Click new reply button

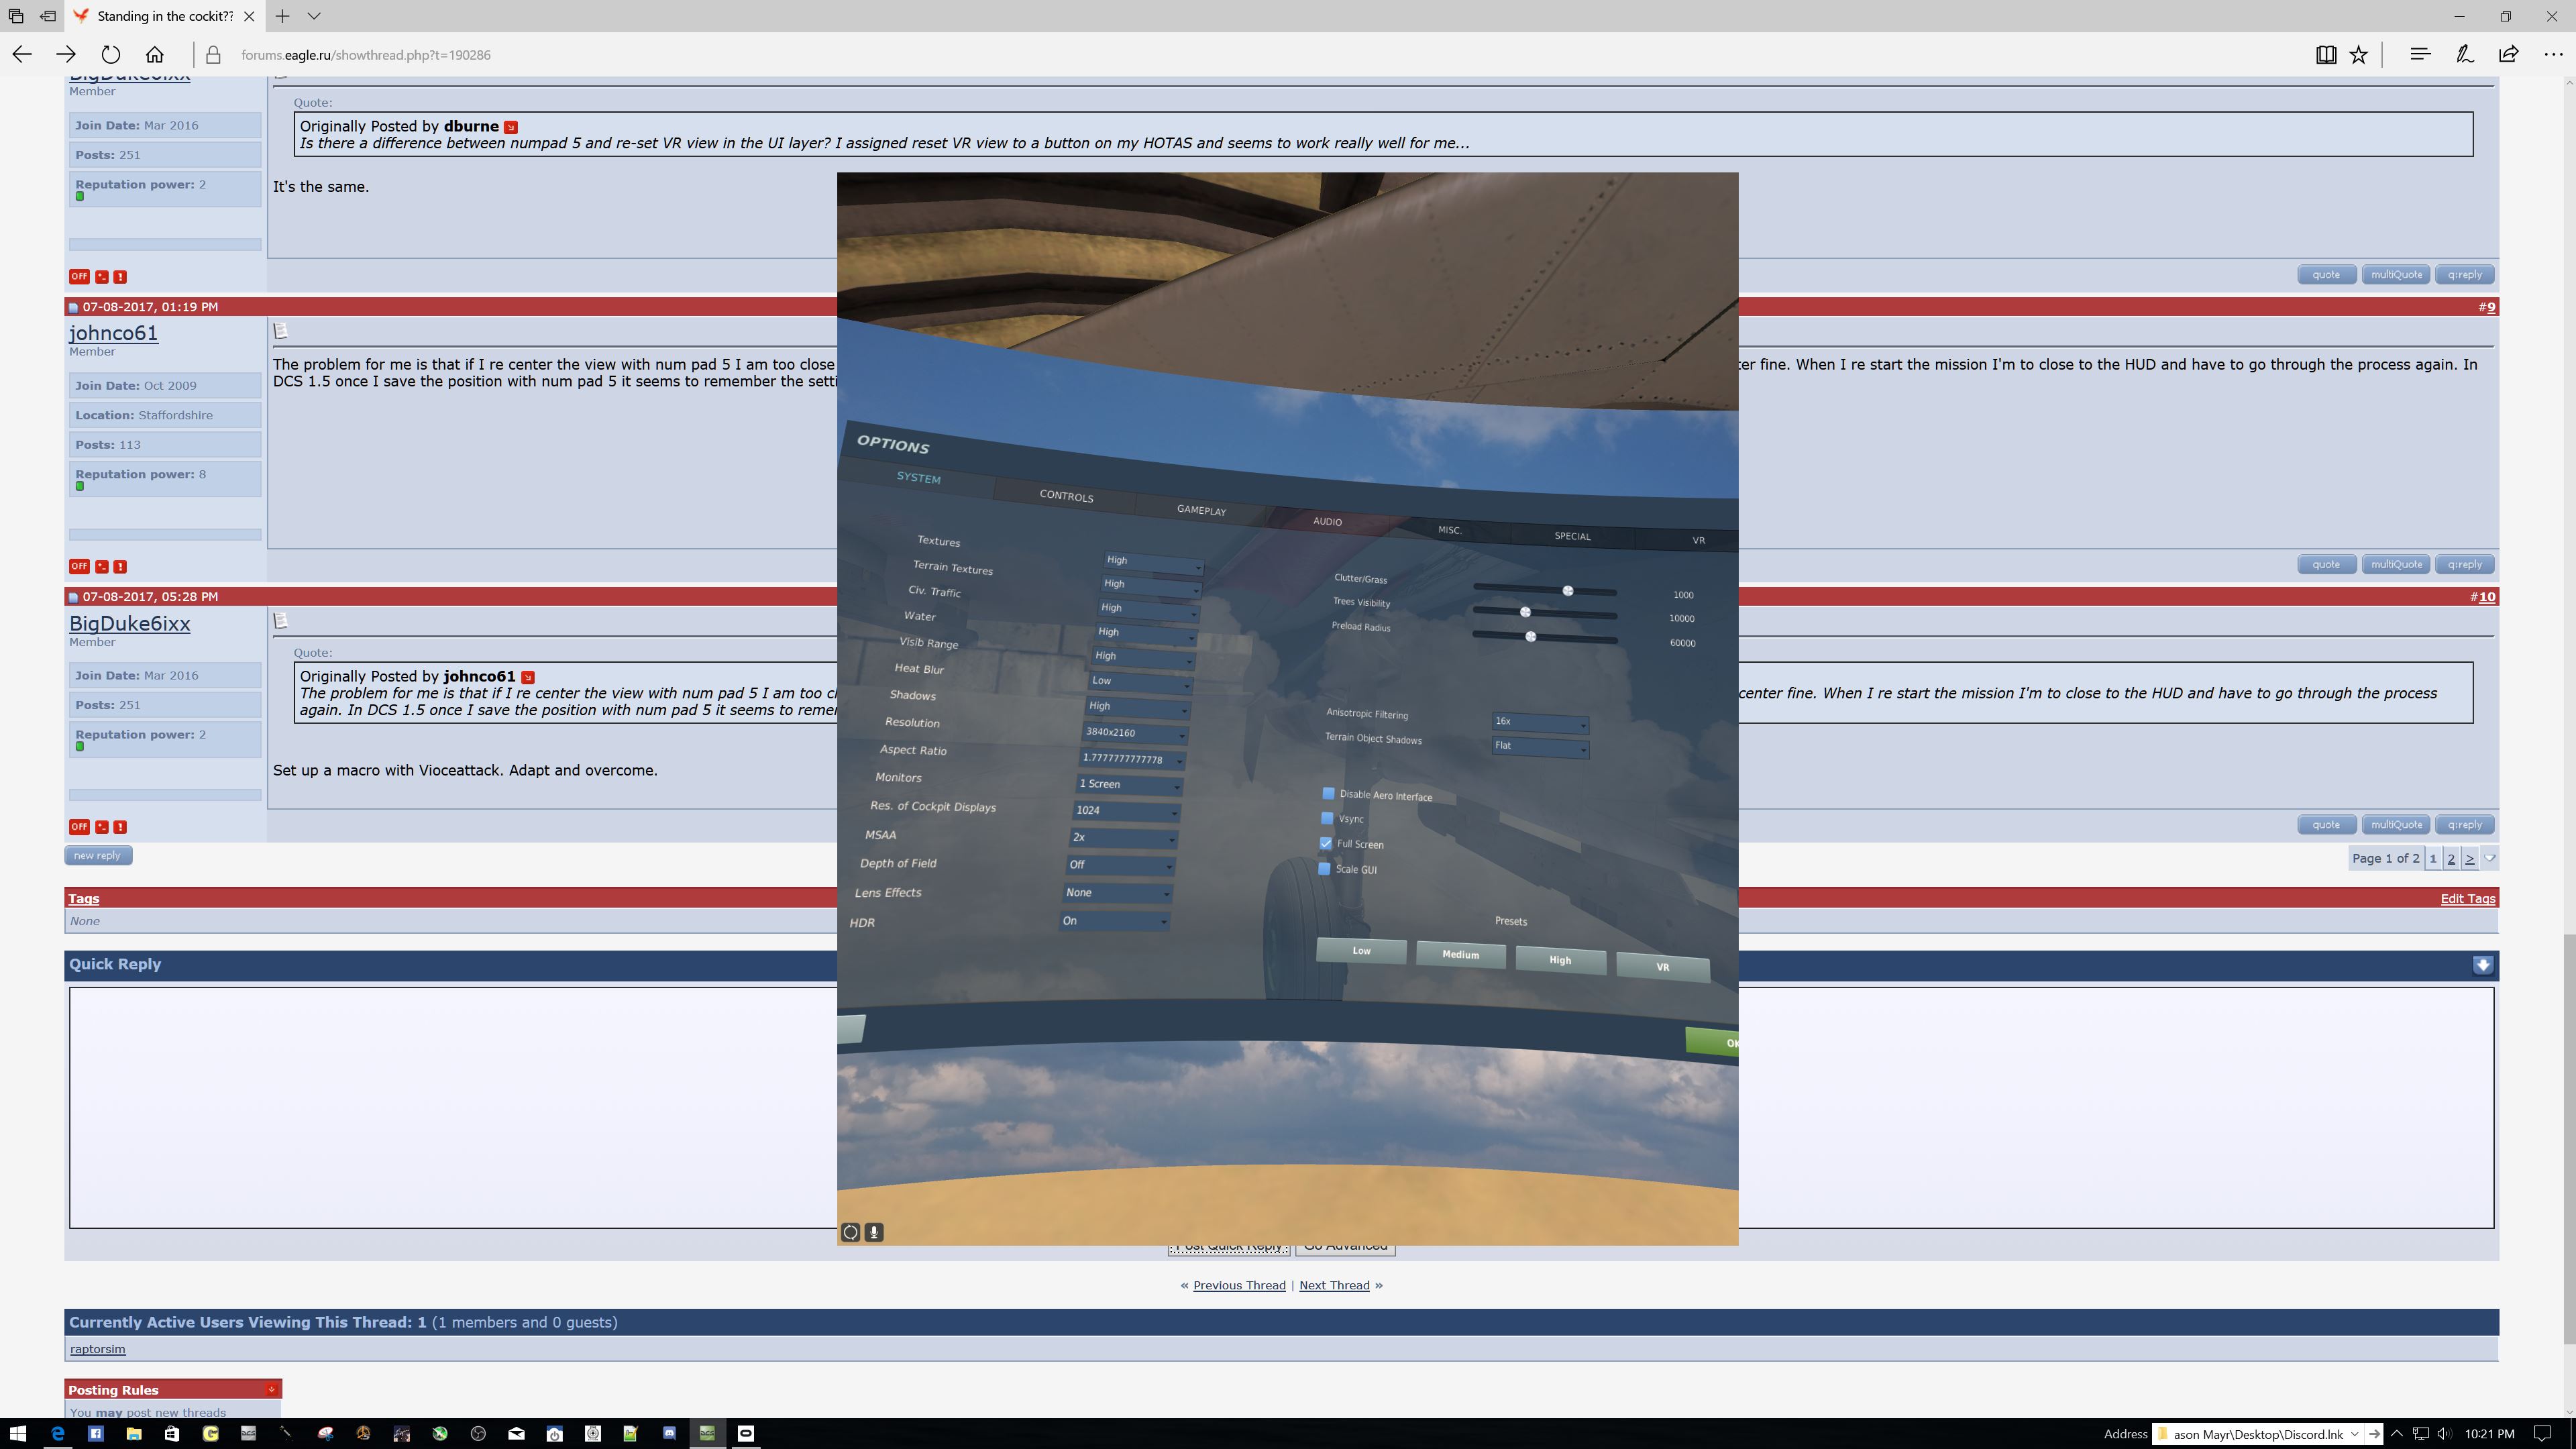(x=98, y=856)
